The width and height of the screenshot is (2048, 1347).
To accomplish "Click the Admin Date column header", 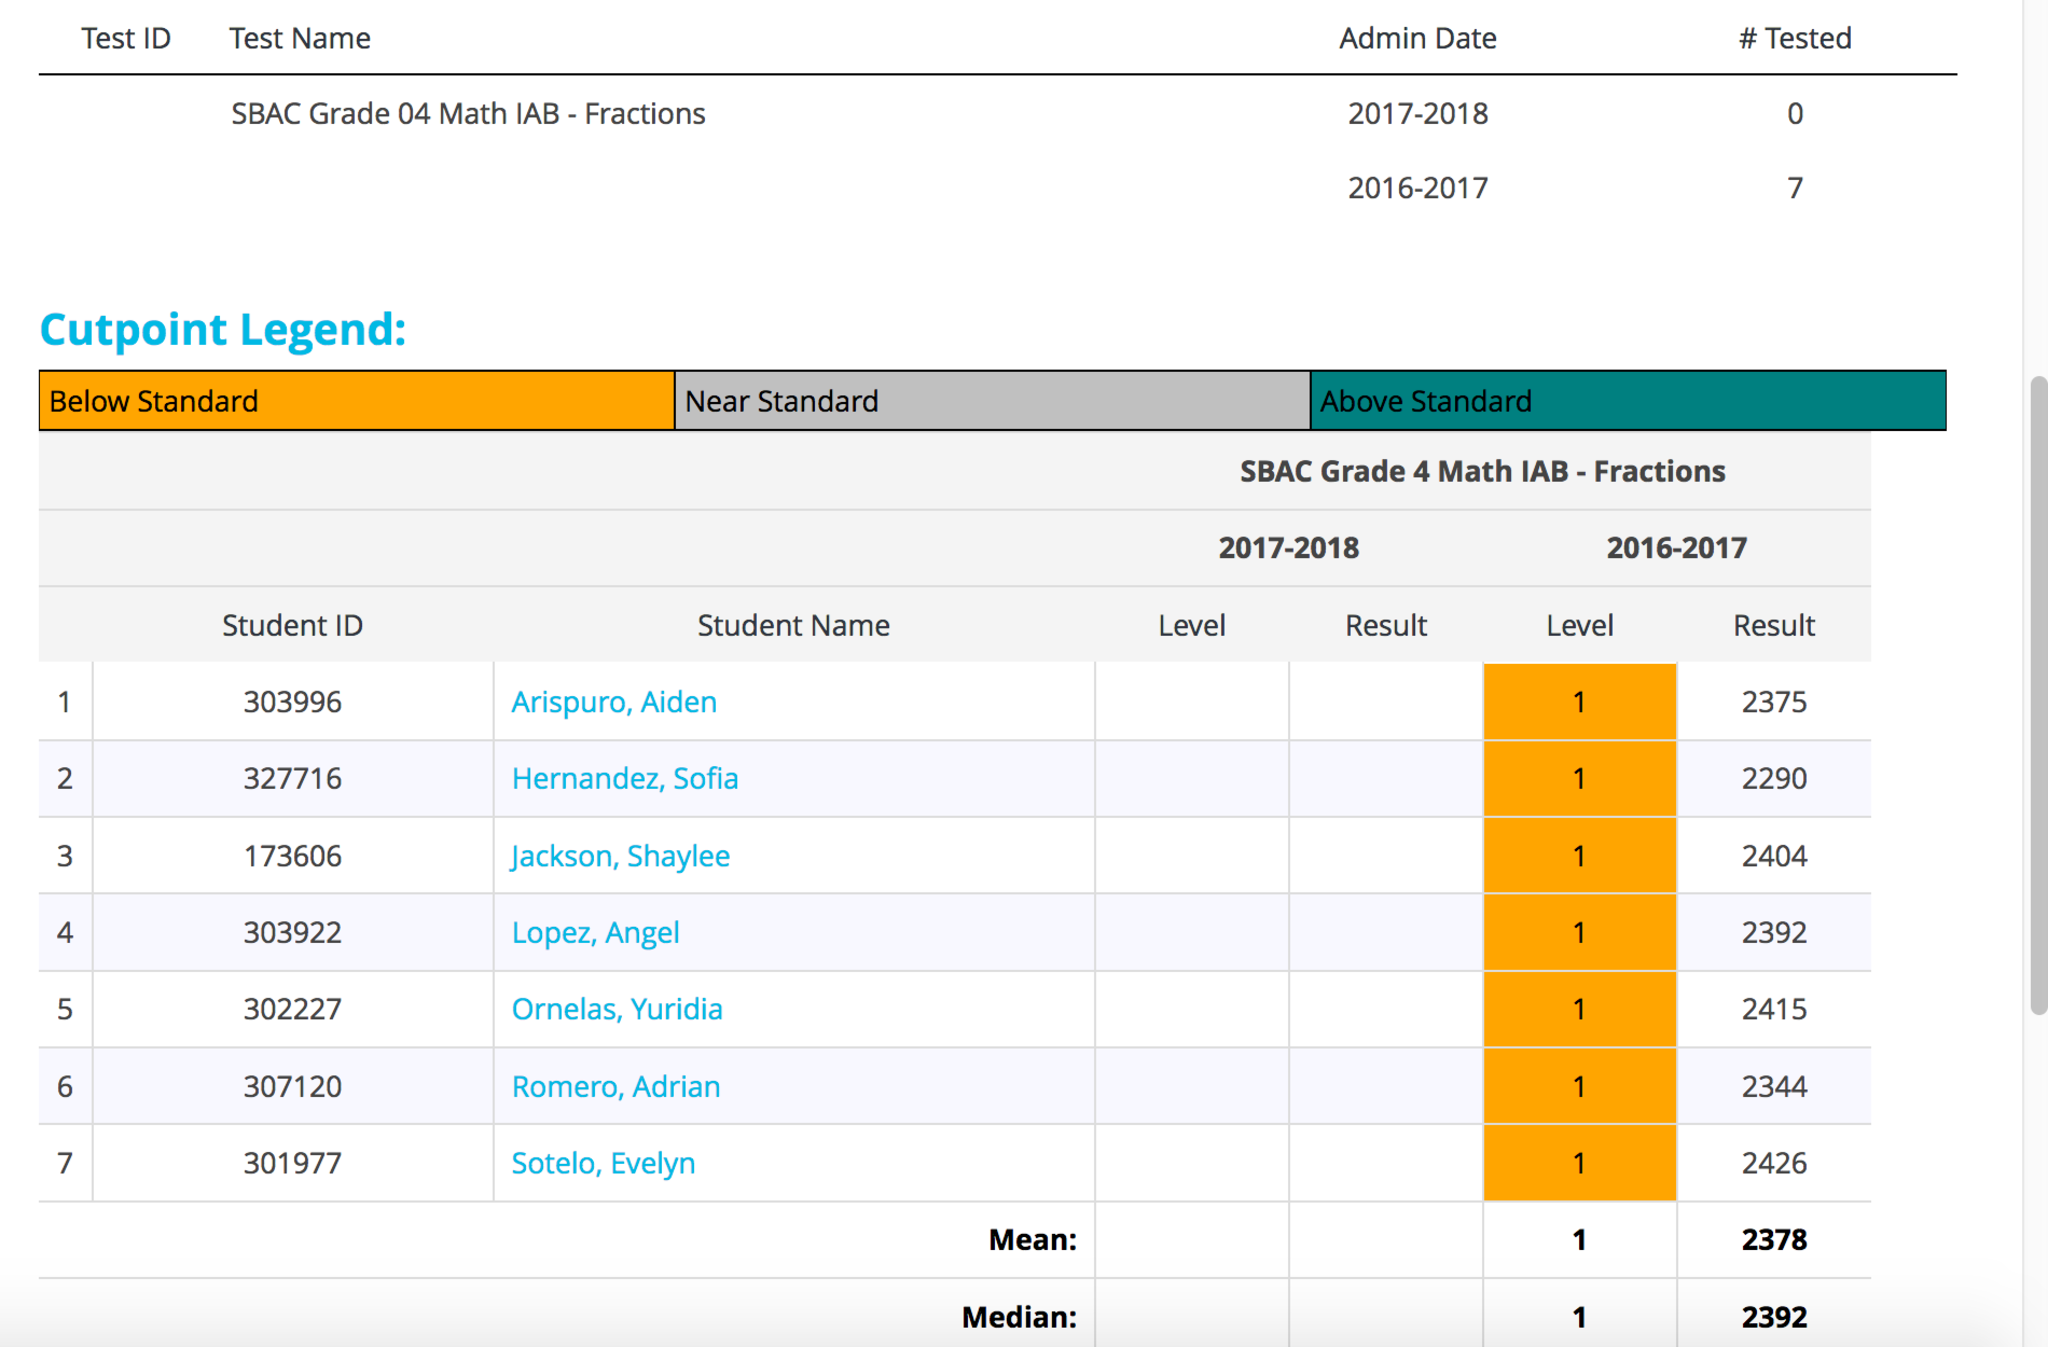I will click(1417, 38).
